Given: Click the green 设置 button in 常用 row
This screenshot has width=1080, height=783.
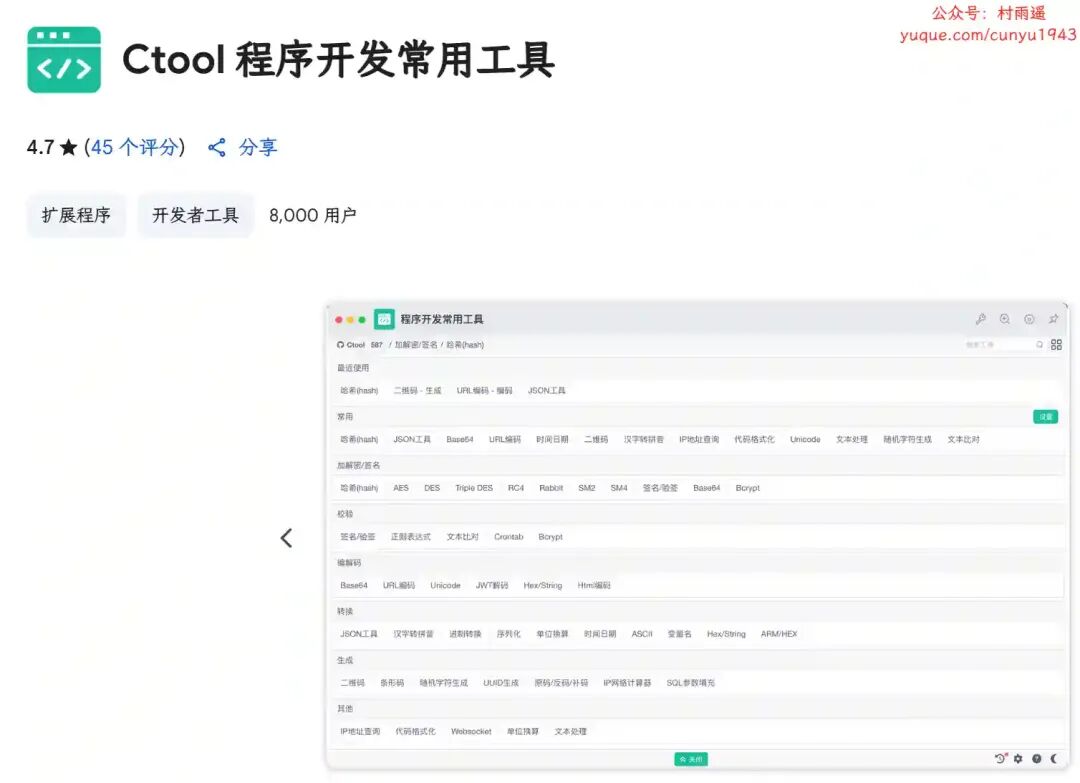Looking at the screenshot, I should [x=1045, y=417].
